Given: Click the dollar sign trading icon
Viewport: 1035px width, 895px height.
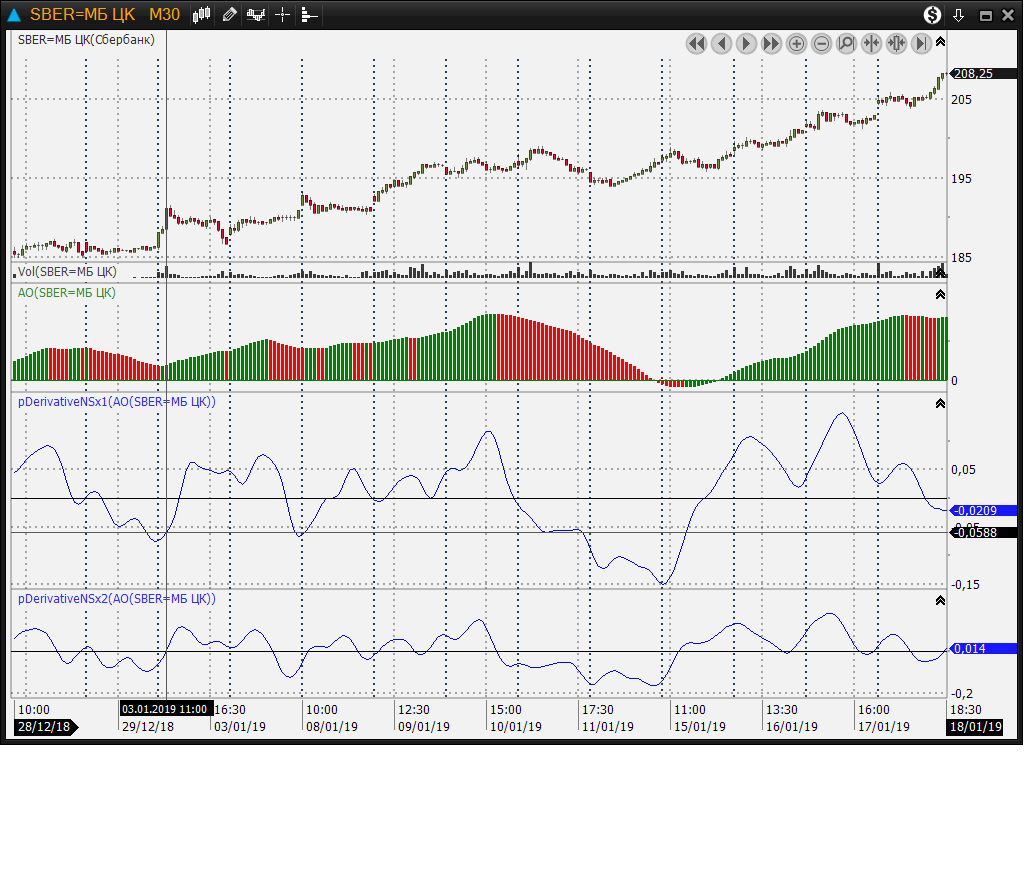Looking at the screenshot, I should (x=932, y=15).
